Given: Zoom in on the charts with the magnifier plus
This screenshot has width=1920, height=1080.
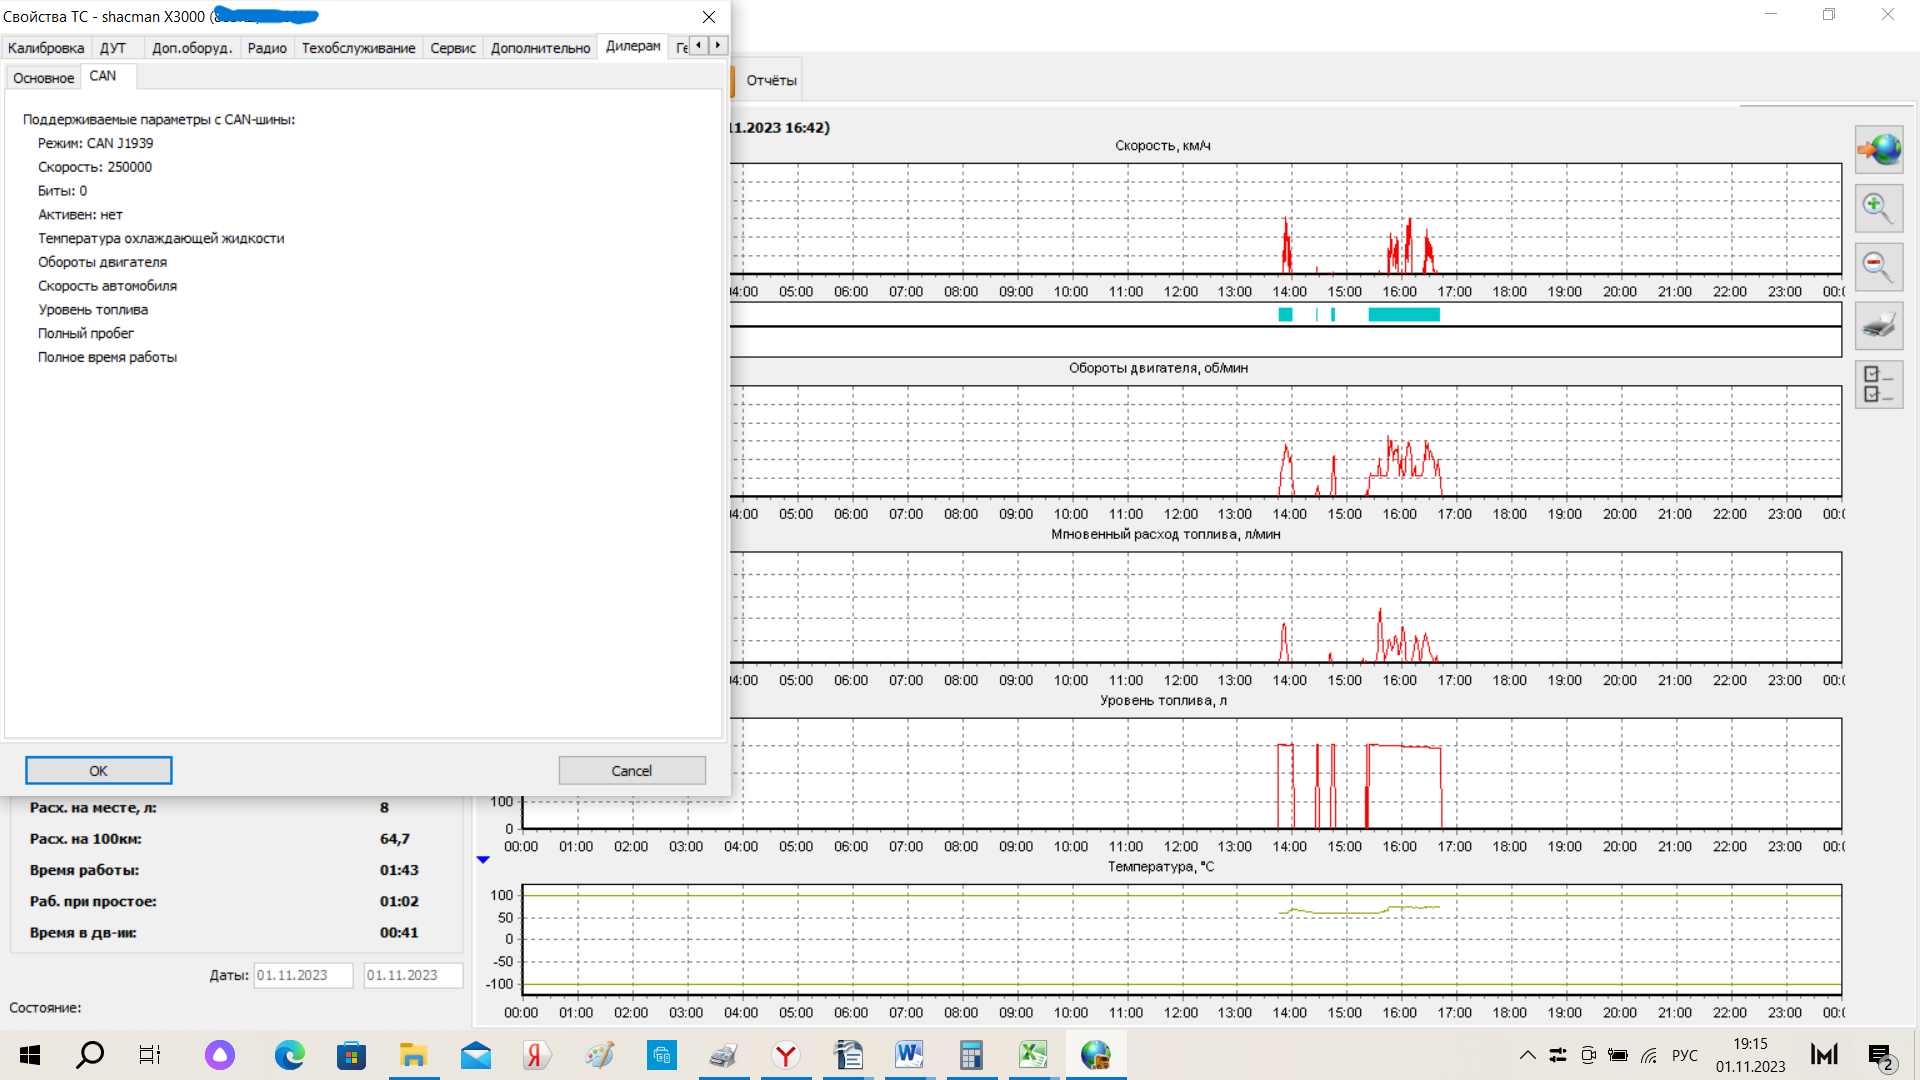Looking at the screenshot, I should pos(1877,208).
